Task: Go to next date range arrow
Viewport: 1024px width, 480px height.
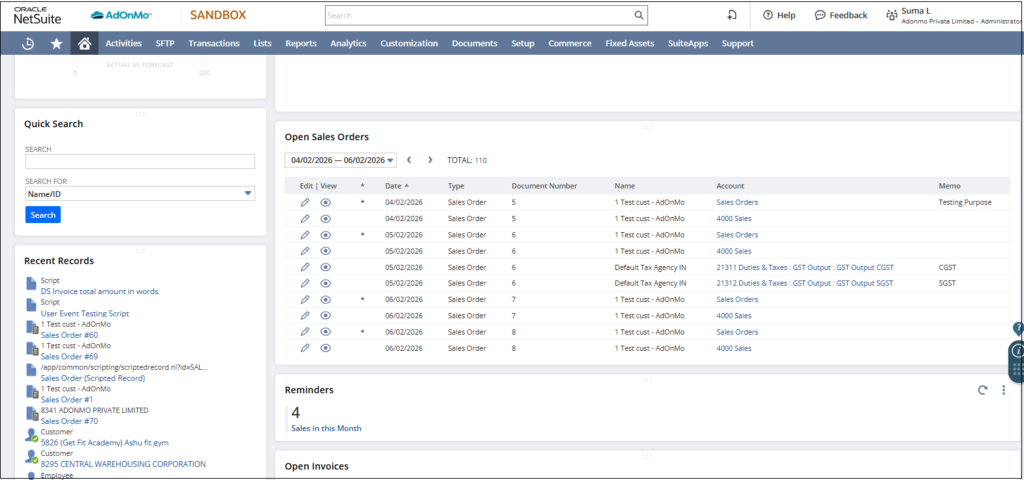Action: [x=430, y=160]
